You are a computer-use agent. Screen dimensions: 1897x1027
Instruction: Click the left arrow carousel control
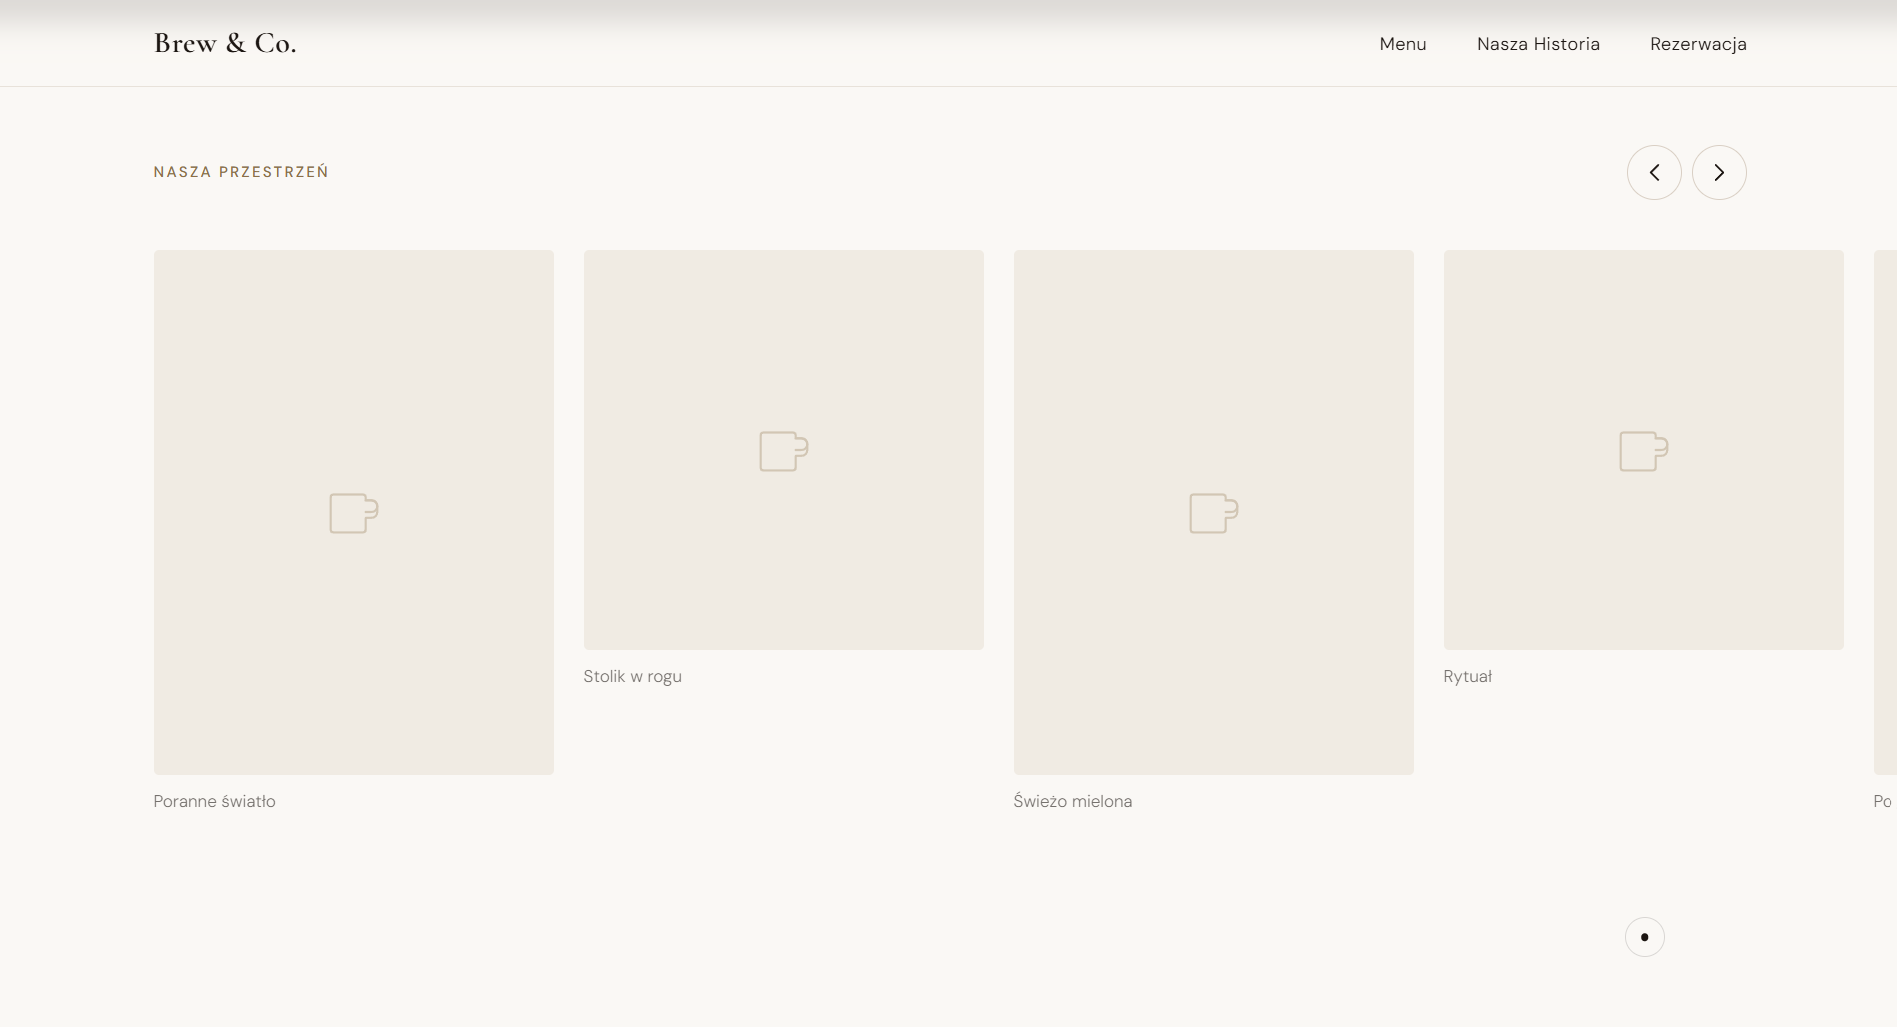[x=1655, y=172]
